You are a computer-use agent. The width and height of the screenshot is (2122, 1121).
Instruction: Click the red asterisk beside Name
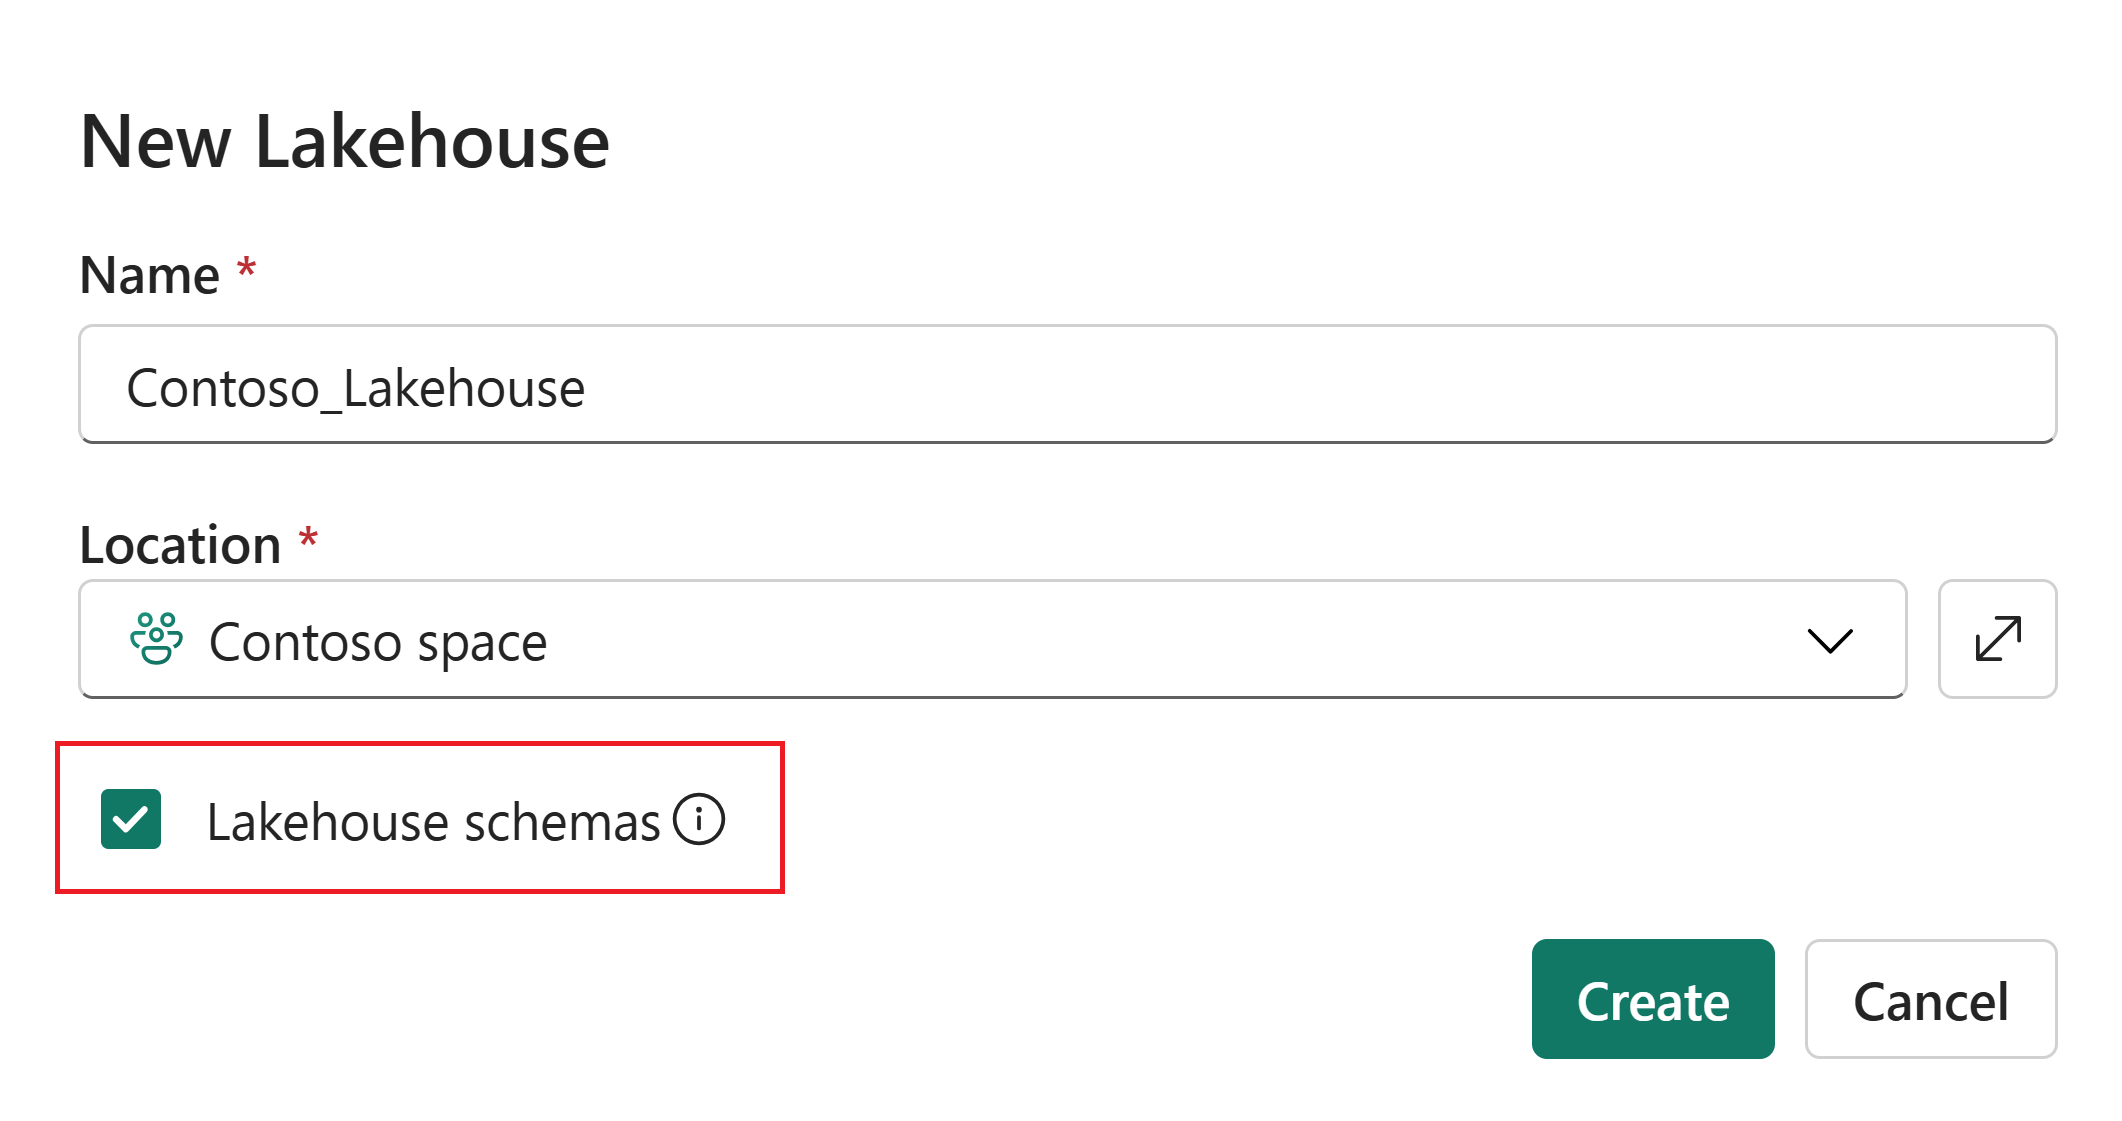pos(246,269)
